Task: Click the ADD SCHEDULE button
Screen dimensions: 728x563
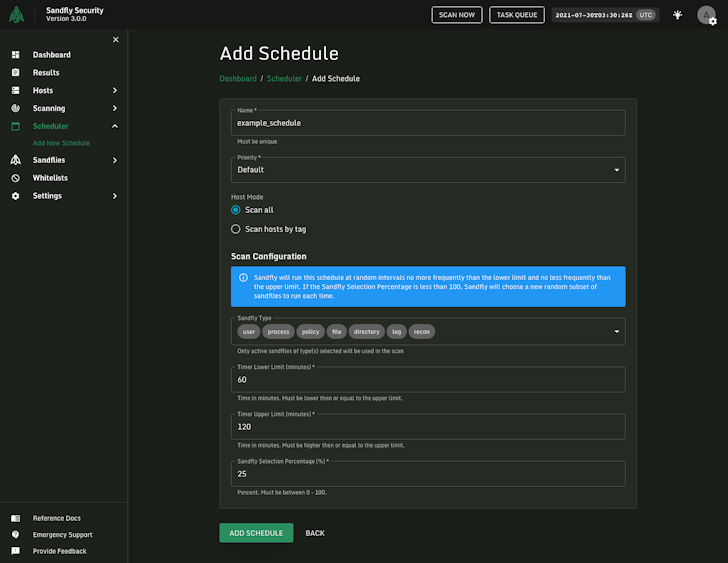Action: coord(256,533)
